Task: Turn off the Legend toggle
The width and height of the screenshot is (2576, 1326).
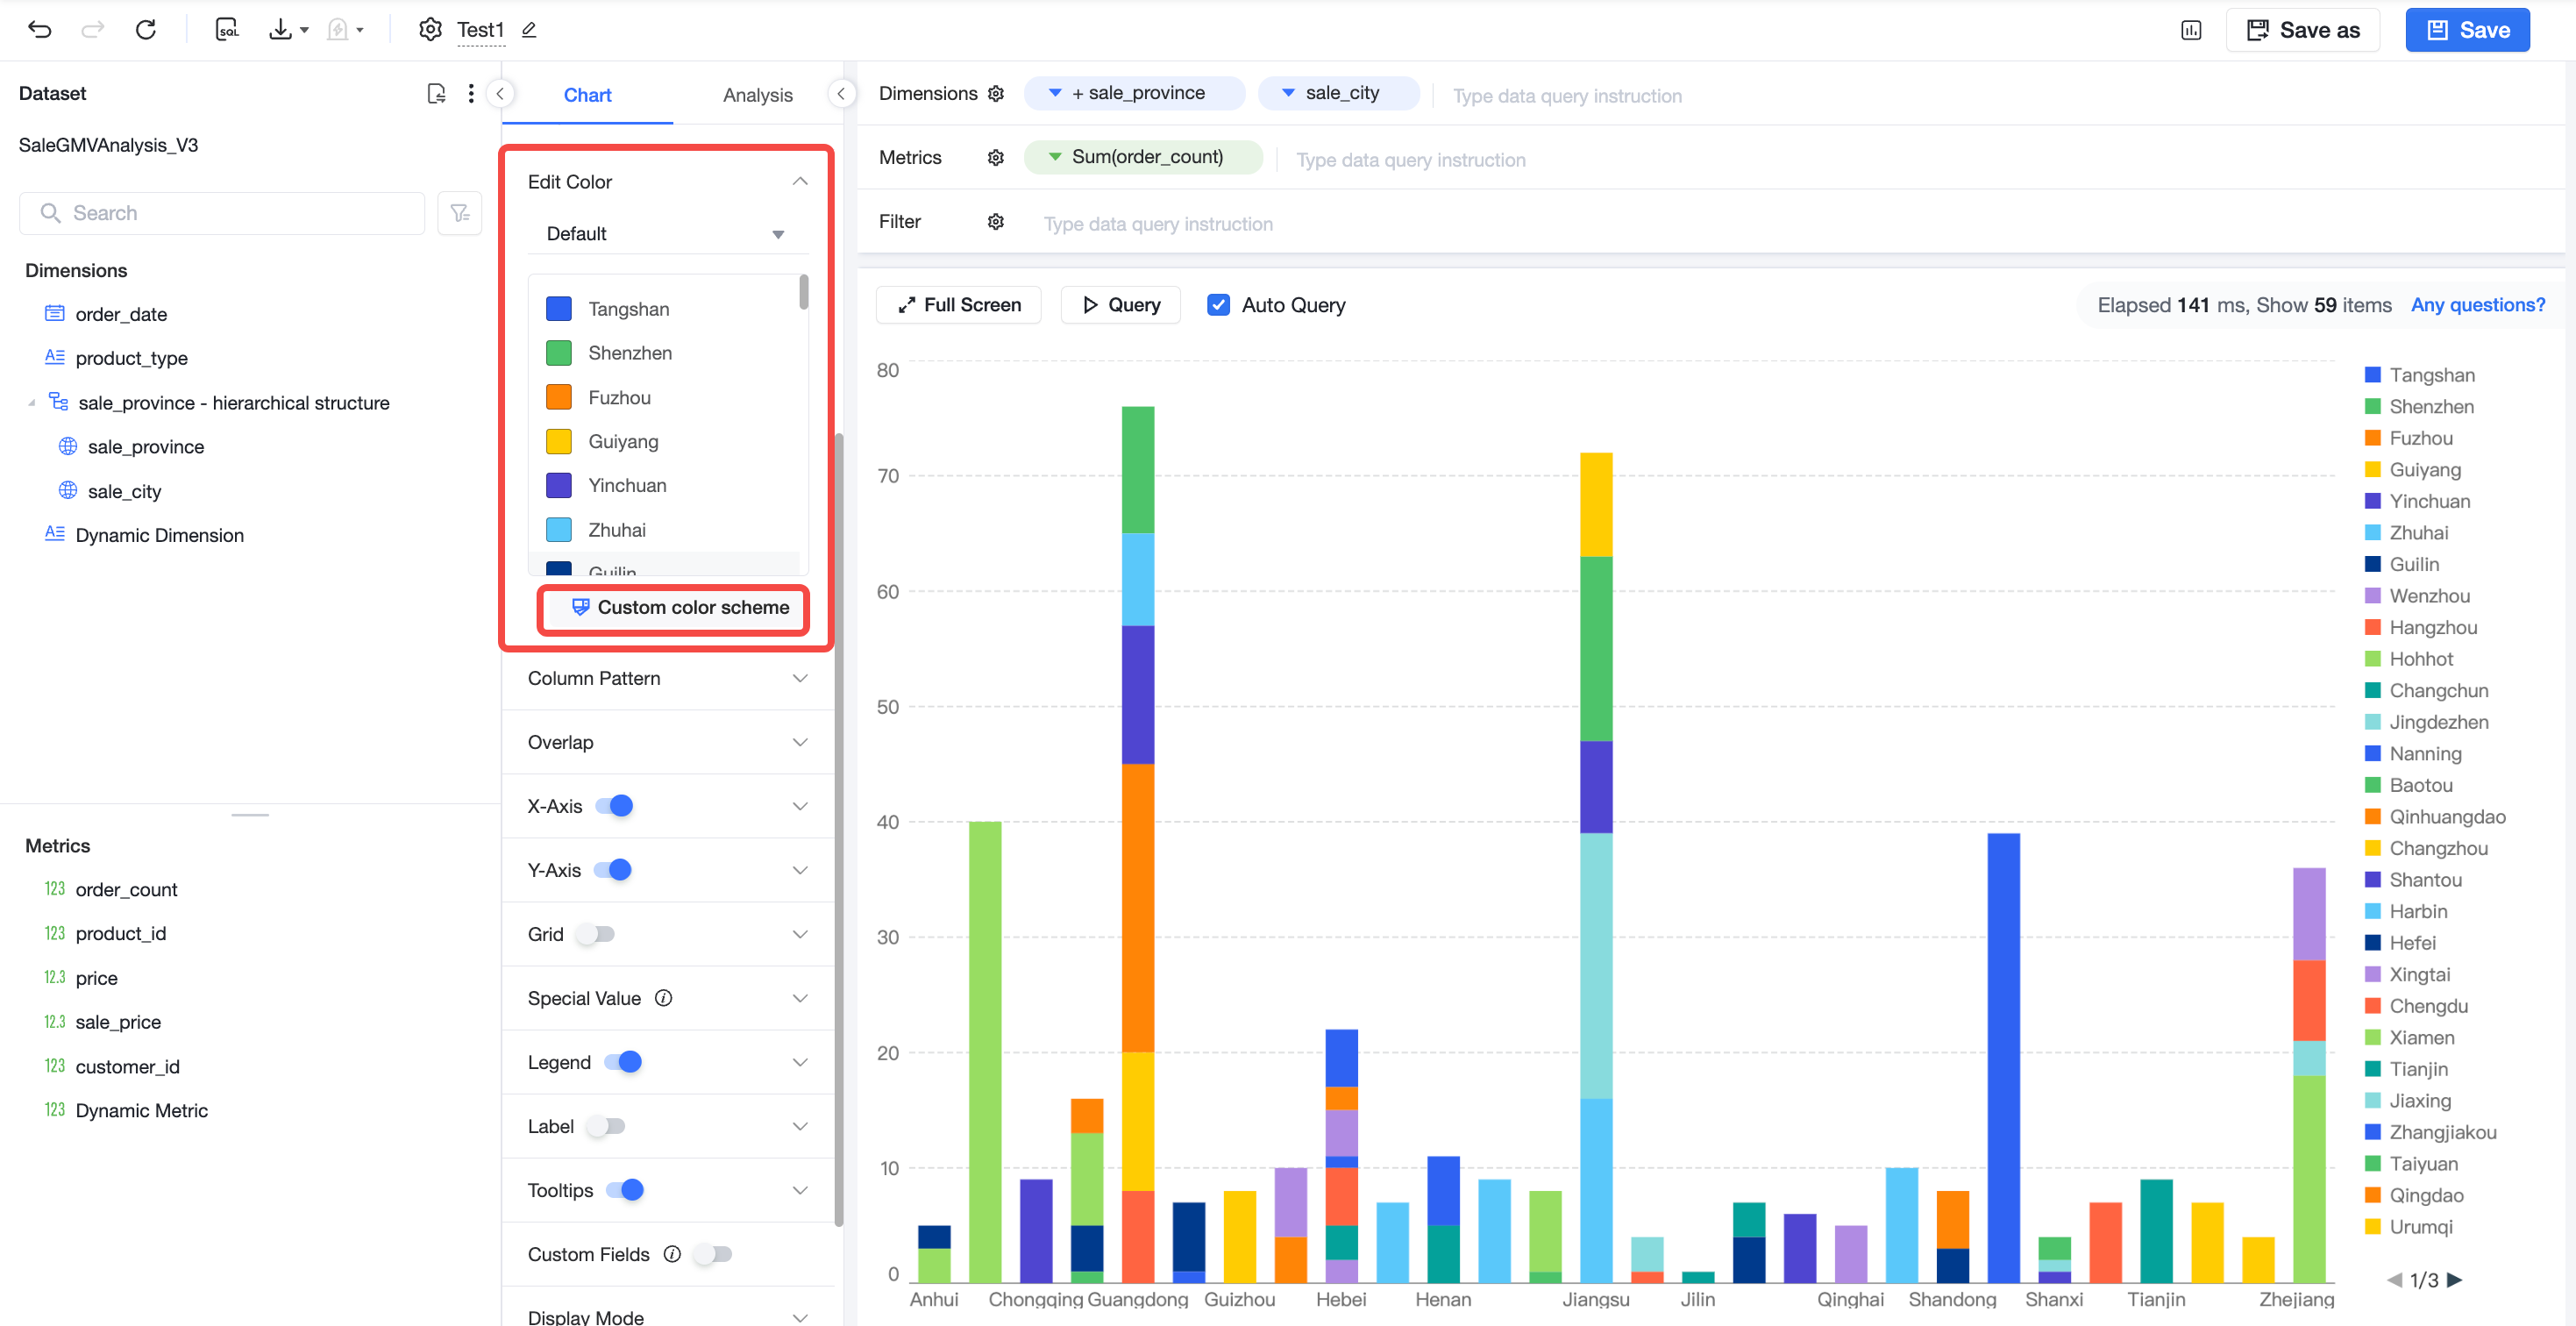Action: click(623, 1062)
